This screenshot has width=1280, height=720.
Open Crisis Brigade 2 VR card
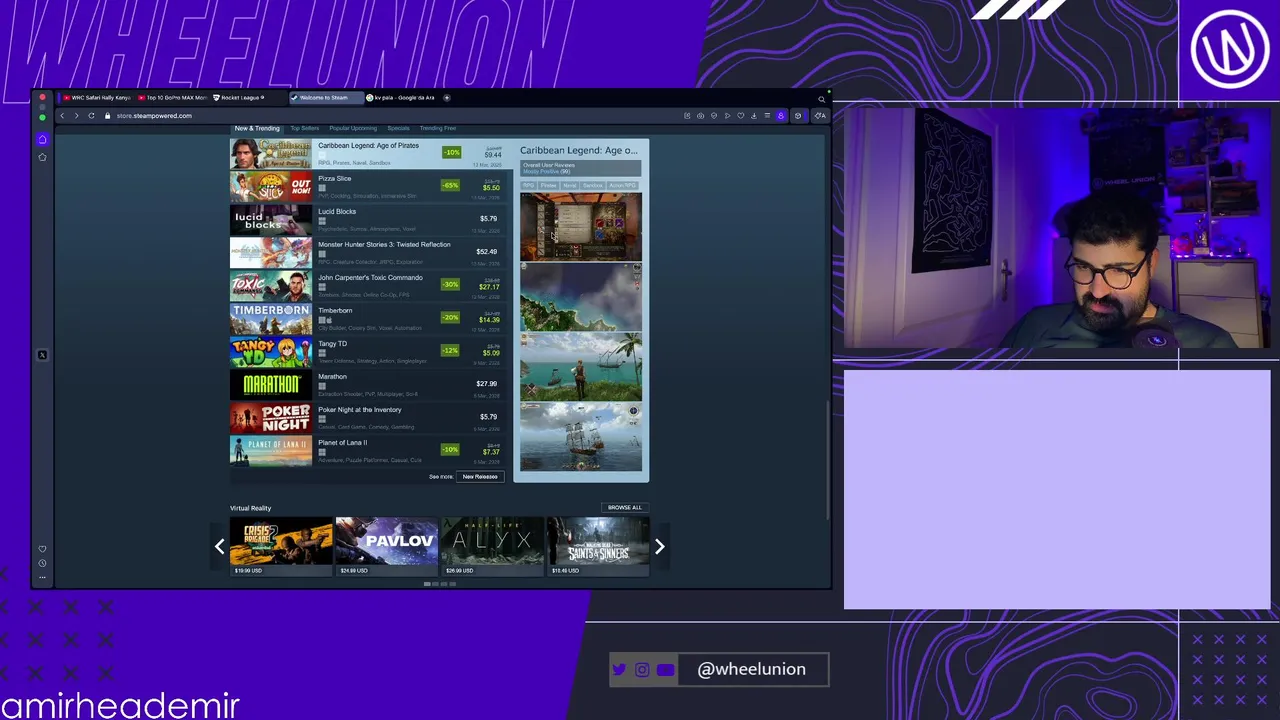281,546
